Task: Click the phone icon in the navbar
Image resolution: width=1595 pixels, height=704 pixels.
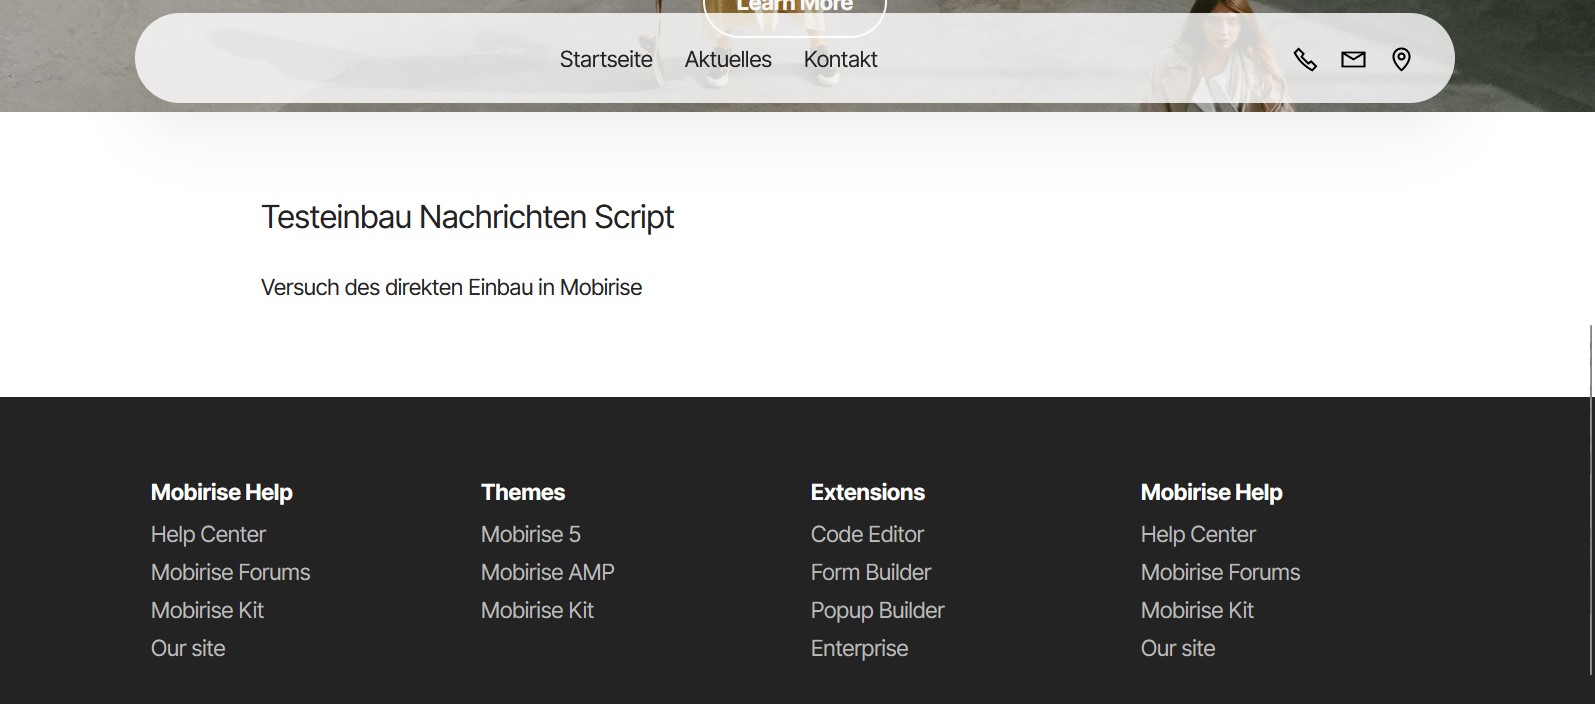Action: [x=1305, y=60]
